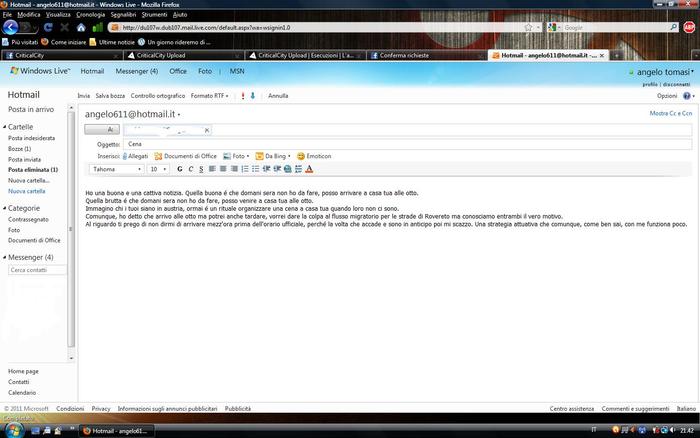Open the Strumenti menu

(x=154, y=15)
